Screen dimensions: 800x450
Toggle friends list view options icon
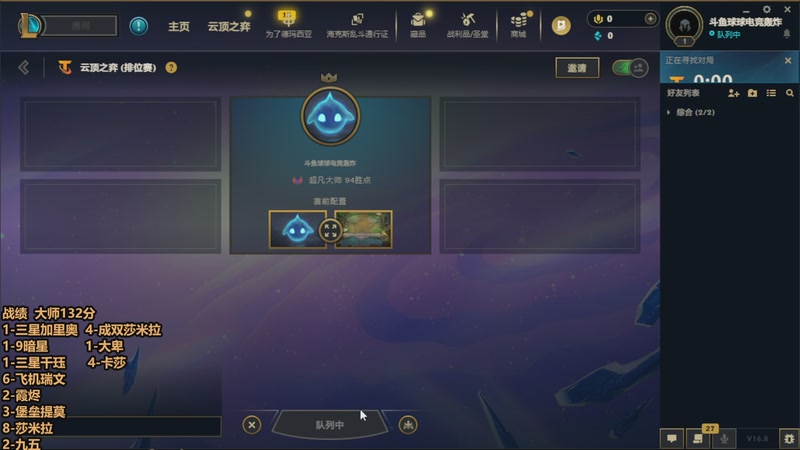[771, 93]
